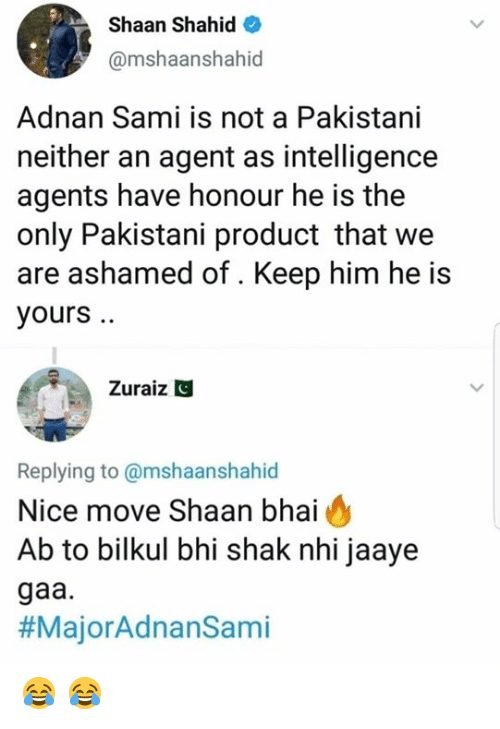Click the fire emoji after Shaan bhai
Viewport: 500px width, 729px height.
tap(338, 511)
